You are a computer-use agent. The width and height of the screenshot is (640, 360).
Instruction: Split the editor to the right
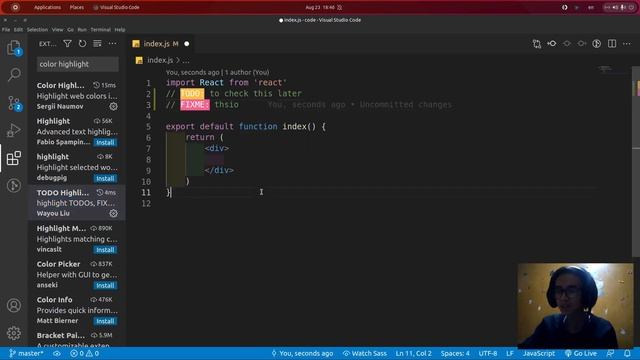point(612,44)
